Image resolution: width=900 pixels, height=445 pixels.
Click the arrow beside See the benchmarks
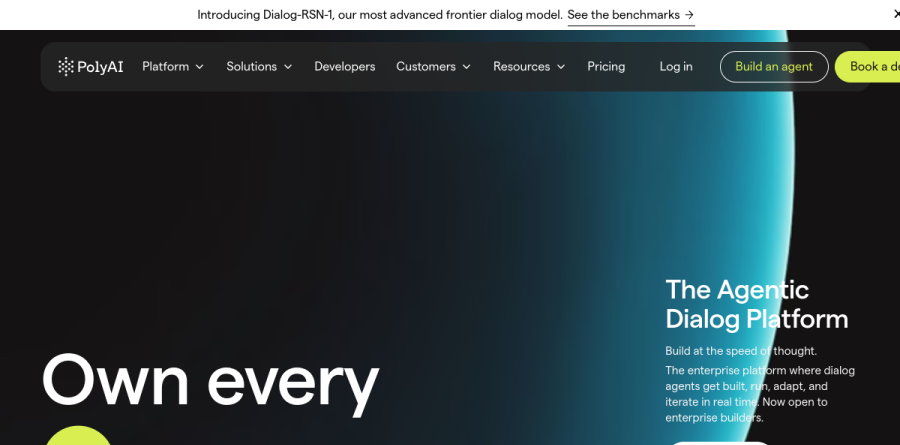[689, 15]
